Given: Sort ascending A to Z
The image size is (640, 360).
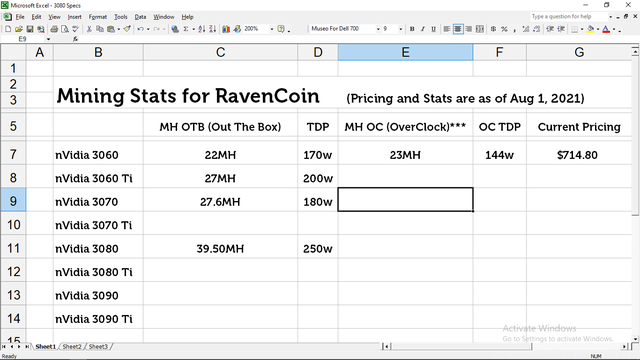Looking at the screenshot, I should point(202,29).
